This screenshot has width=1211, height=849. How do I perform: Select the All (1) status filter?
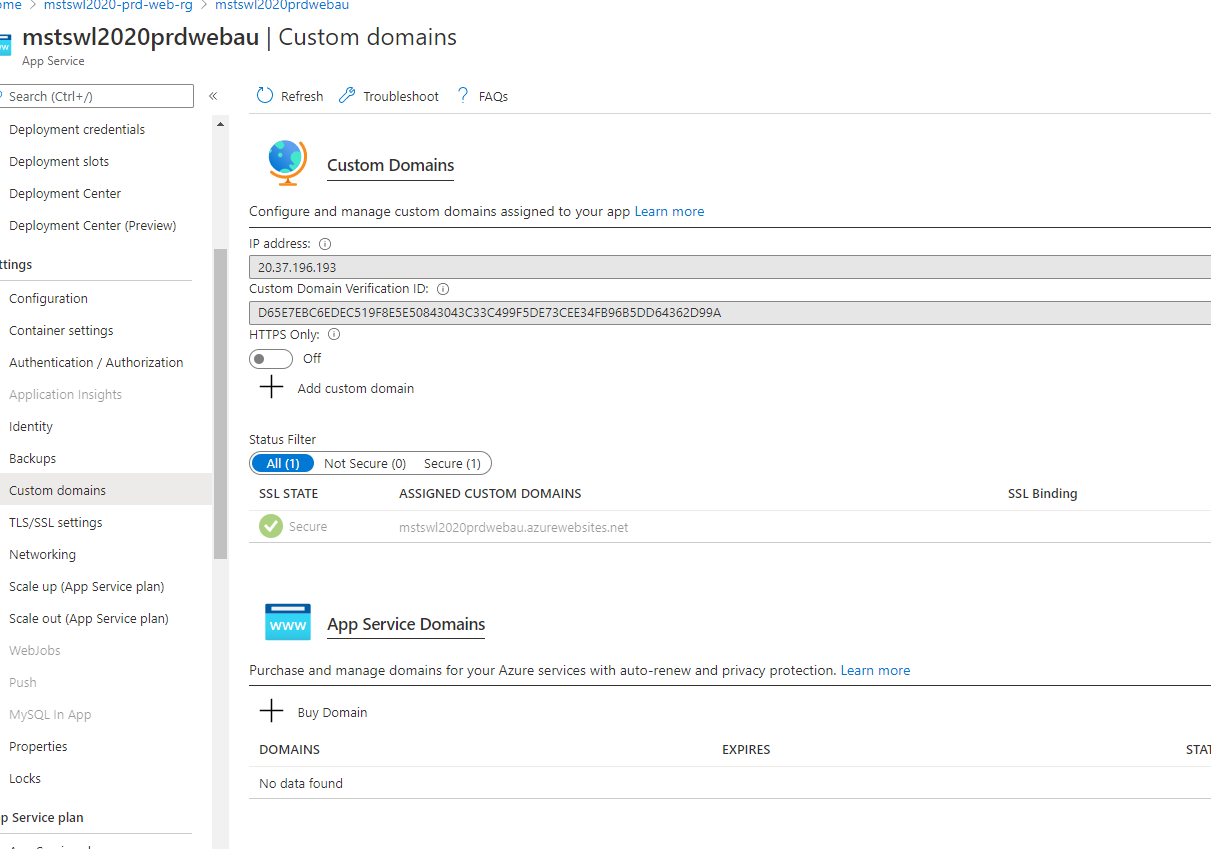point(283,463)
